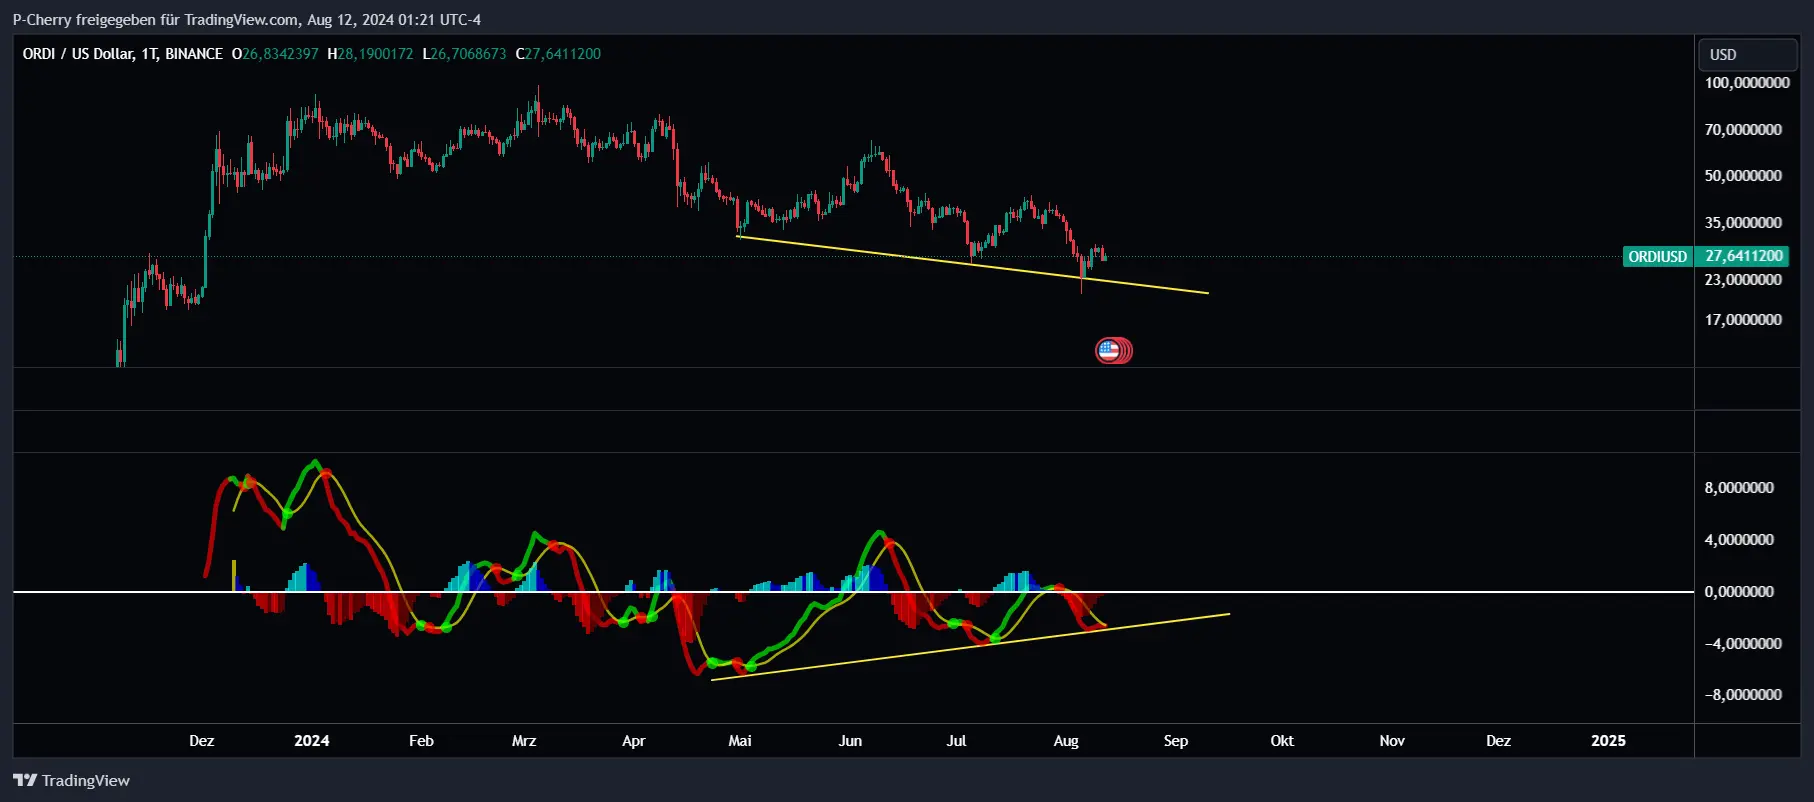
Task: Select the white zero line of the indicator
Action: pos(853,592)
